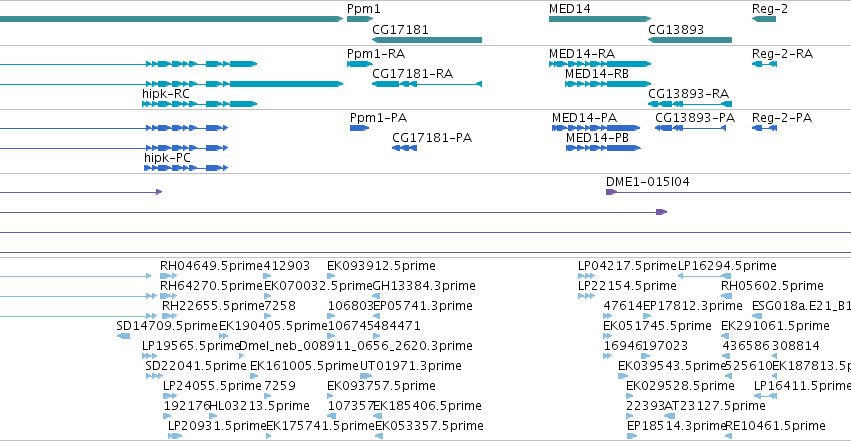The image size is (851, 441).
Task: Select transcript Reg-2-RA
Action: (x=764, y=64)
